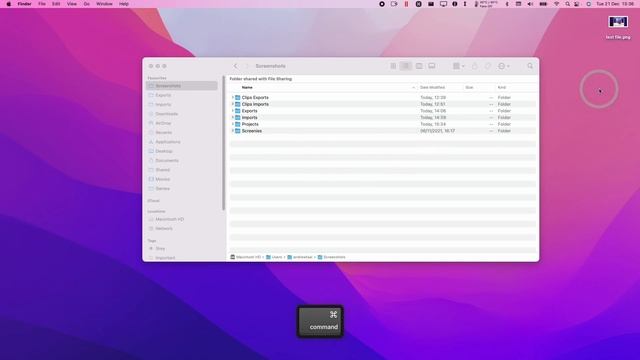Sort by the Date Modified column header

point(432,87)
